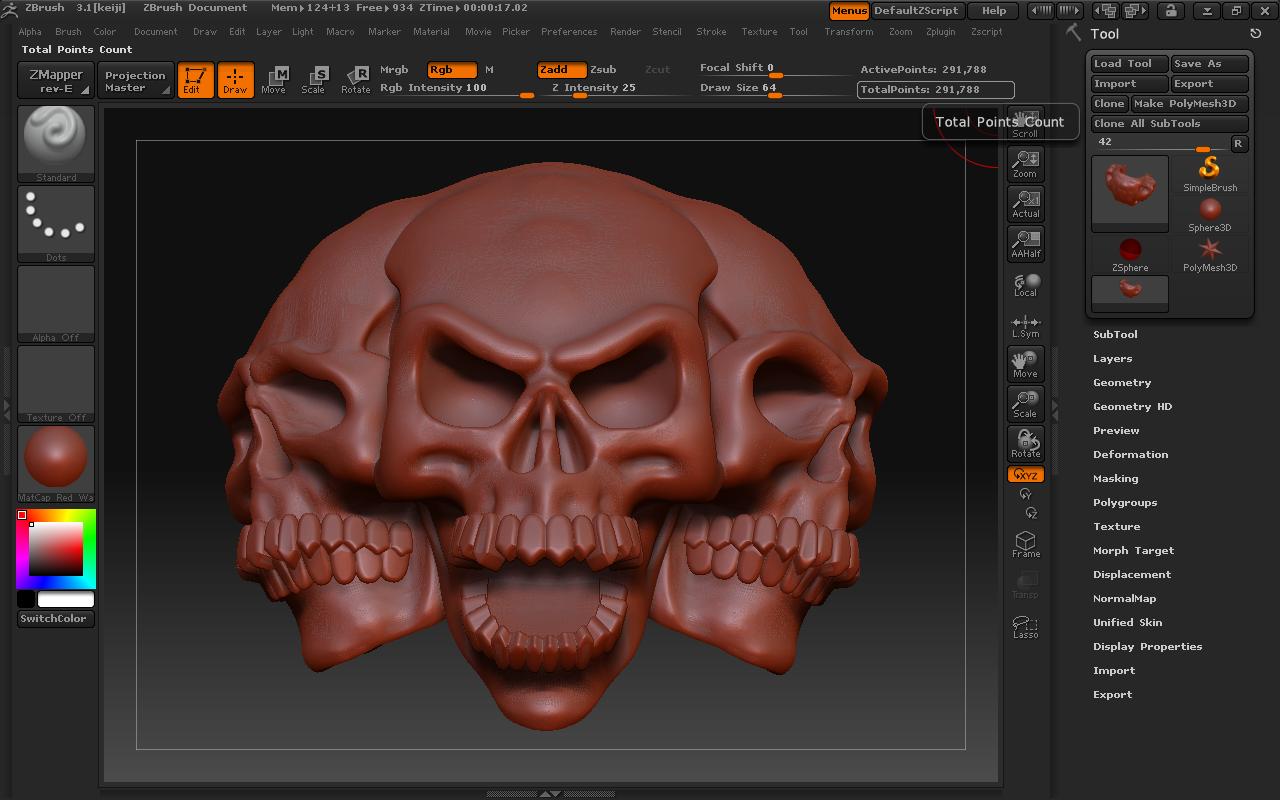The height and width of the screenshot is (800, 1280).
Task: Toggle the Rgb paint mode
Action: pos(451,70)
